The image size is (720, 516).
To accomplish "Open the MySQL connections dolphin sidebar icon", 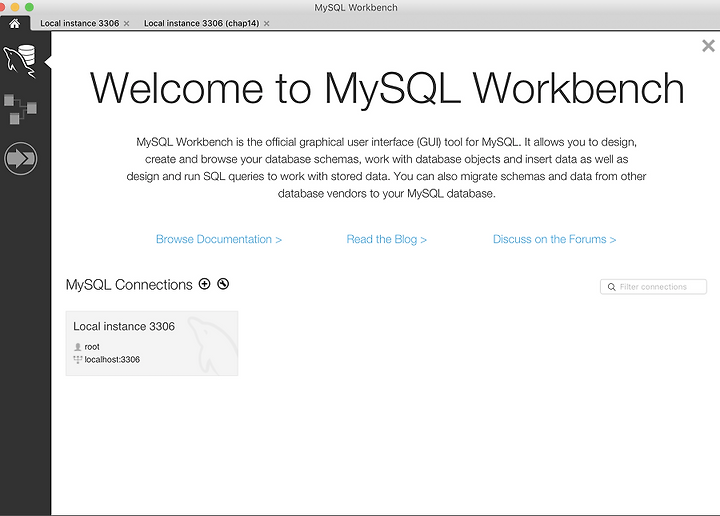I will click(x=20, y=61).
